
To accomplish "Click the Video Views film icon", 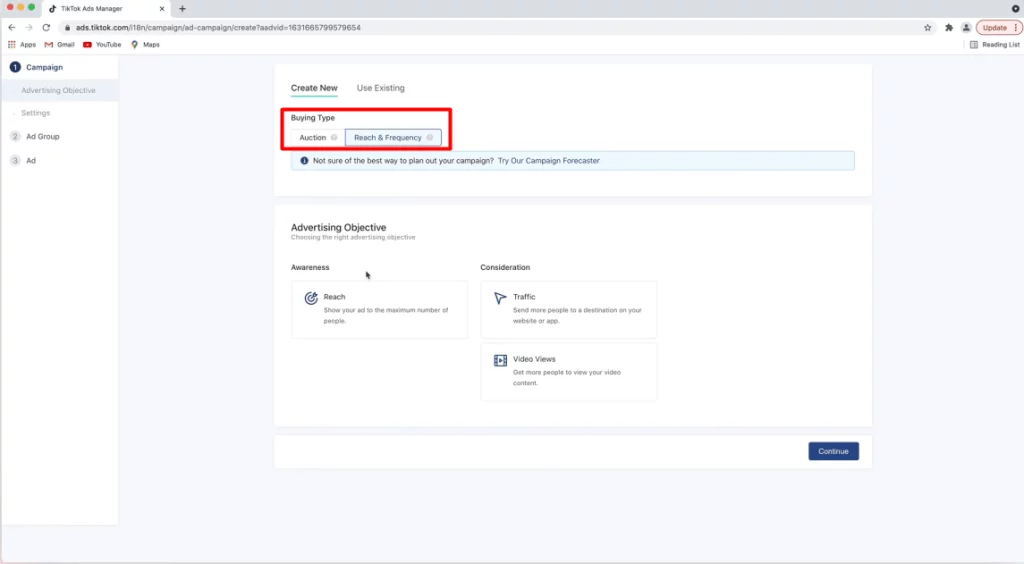I will click(500, 360).
